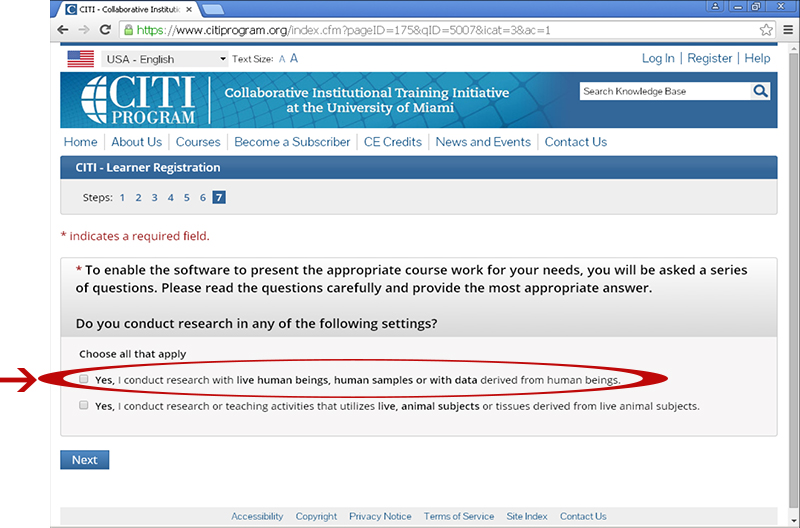Open the Copyright footer link
Viewport: 800px width, 528px height.
pyautogui.click(x=316, y=516)
